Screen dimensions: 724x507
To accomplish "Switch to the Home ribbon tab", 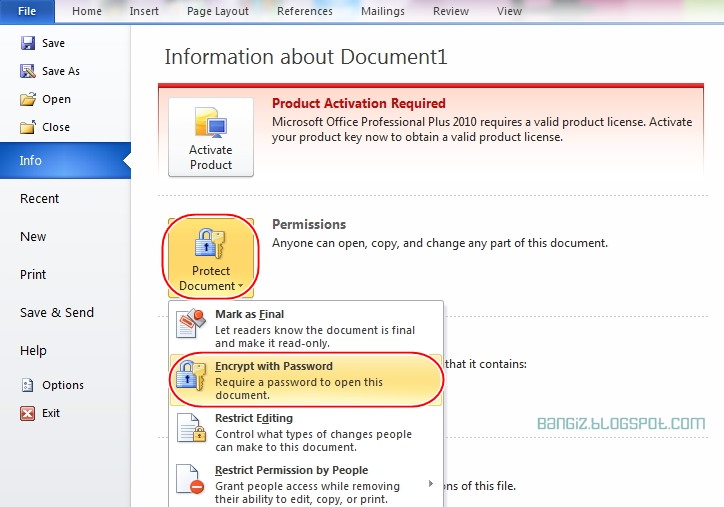I will (x=87, y=11).
